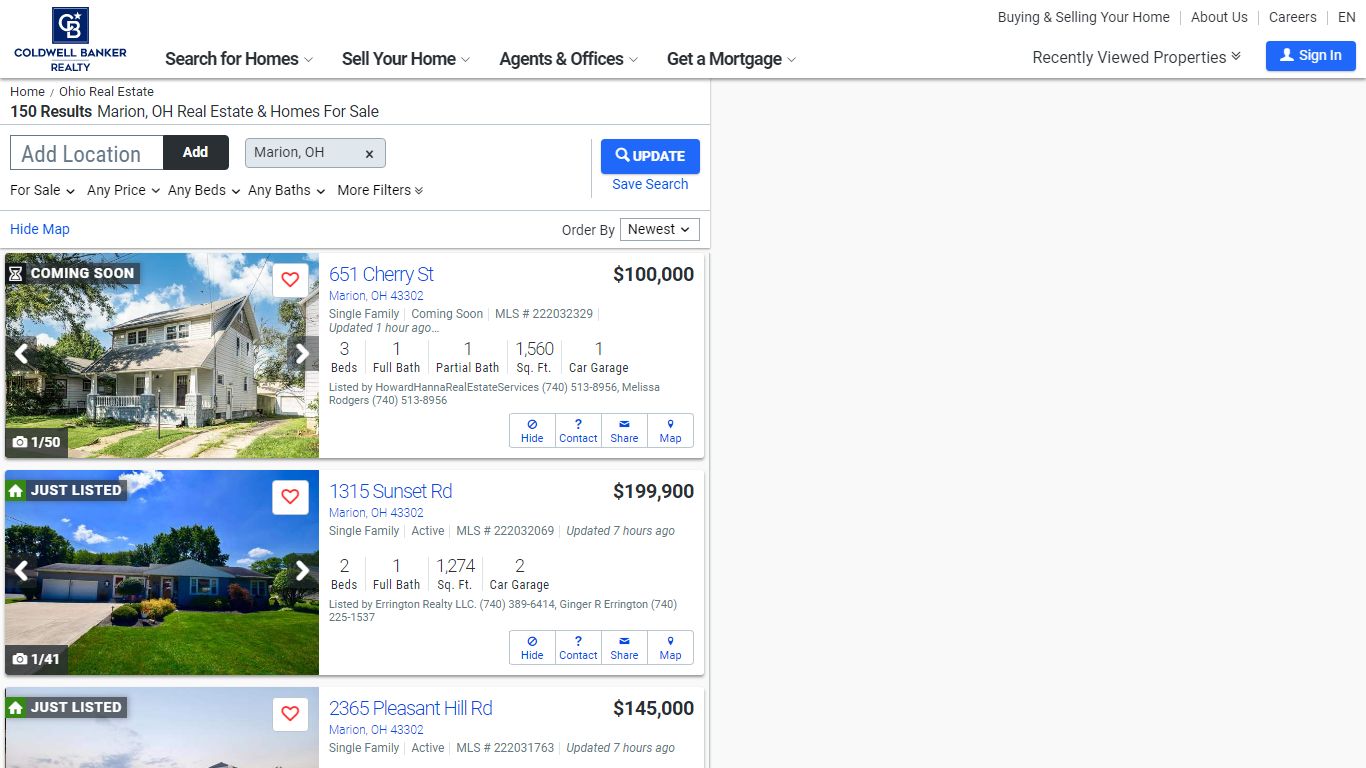Open the Any Baths filter dropdown
This screenshot has width=1366, height=768.
coord(286,190)
